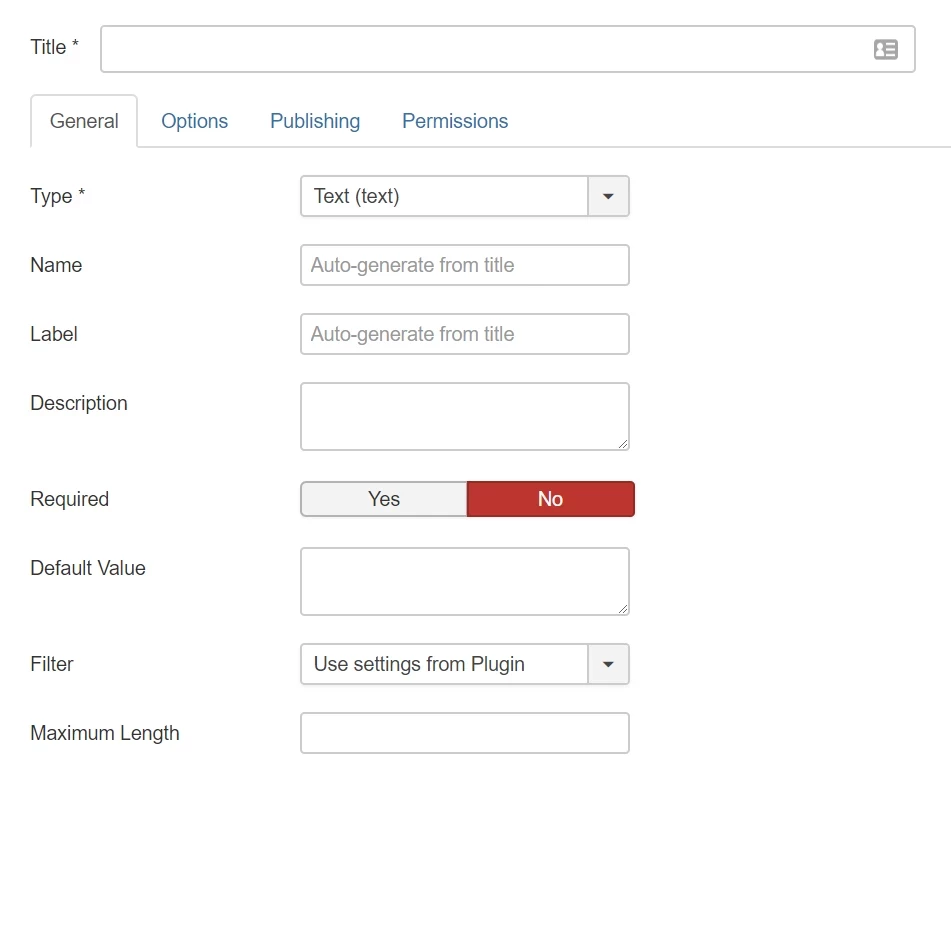The height and width of the screenshot is (943, 951).
Task: Click the contact card icon in Title field
Action: (x=885, y=49)
